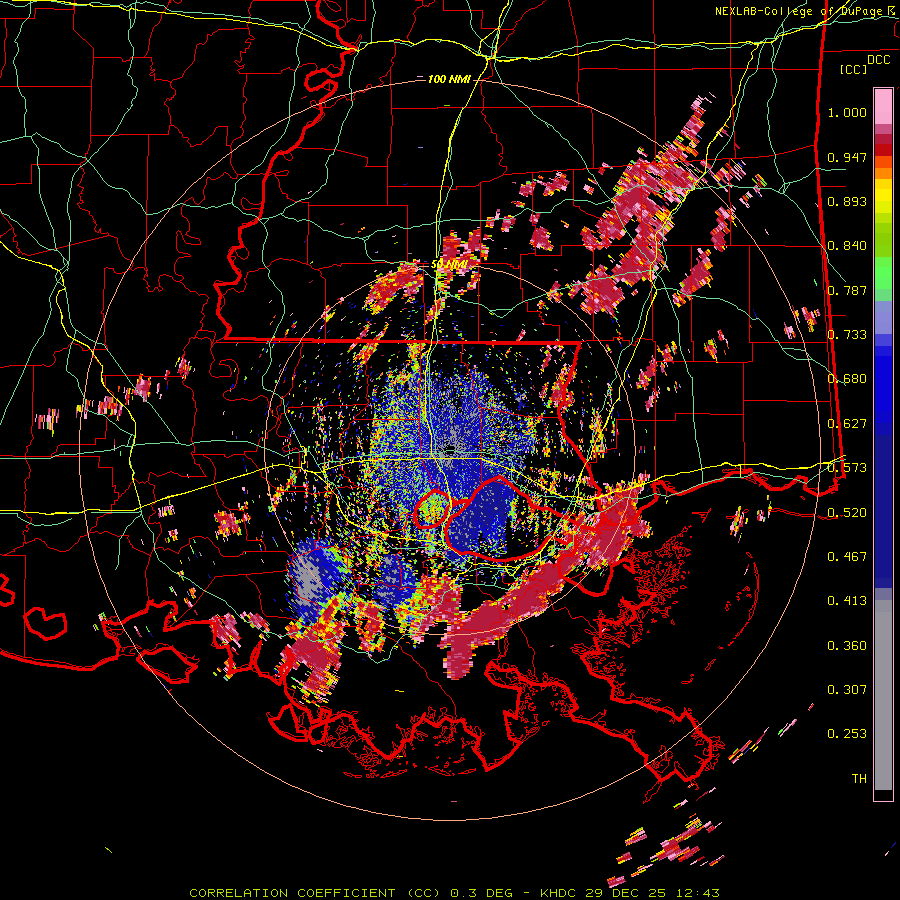Select the 0.893 scale label
The height and width of the screenshot is (900, 900).
click(x=847, y=201)
